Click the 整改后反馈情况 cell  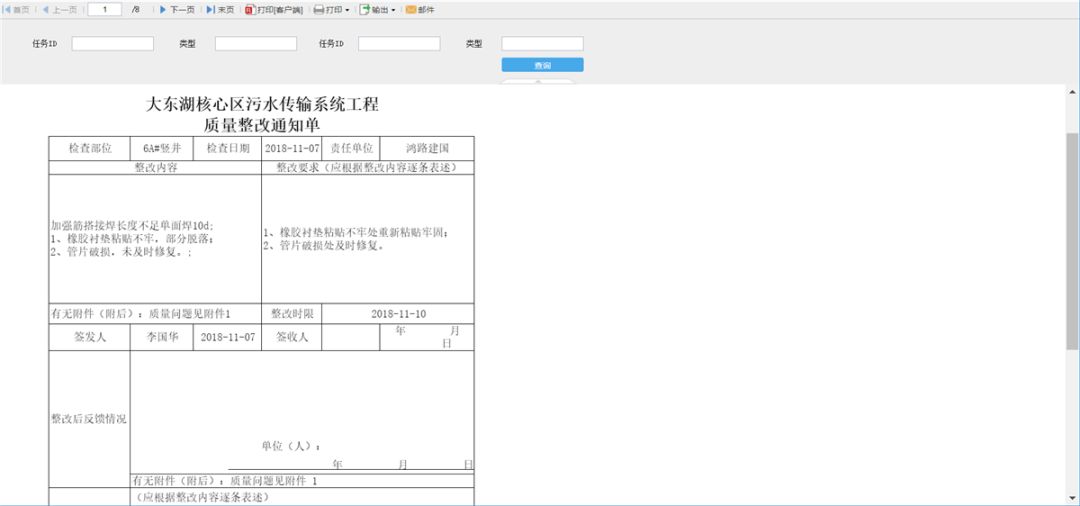click(89, 419)
